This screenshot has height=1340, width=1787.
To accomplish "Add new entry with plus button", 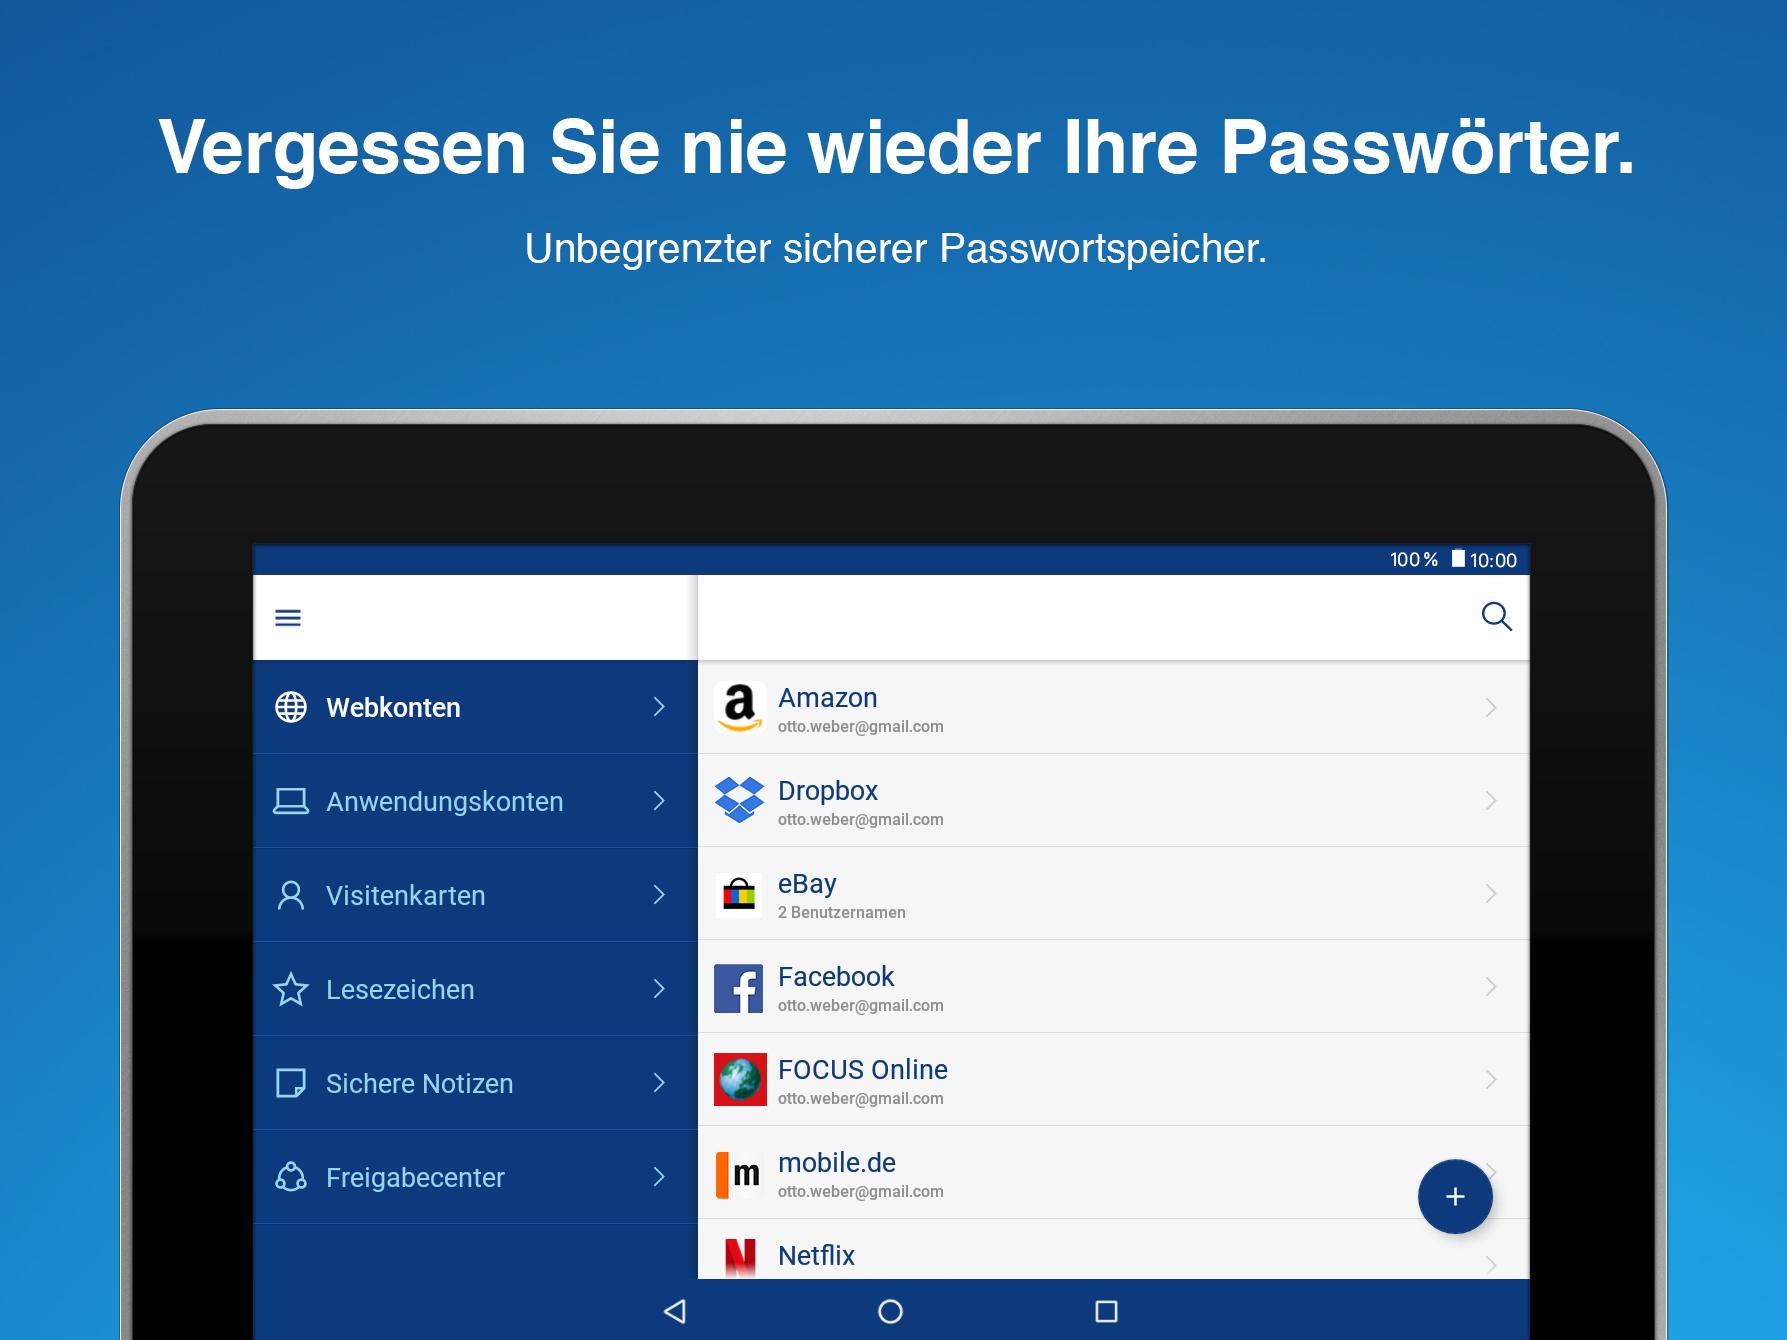I will (x=1455, y=1196).
